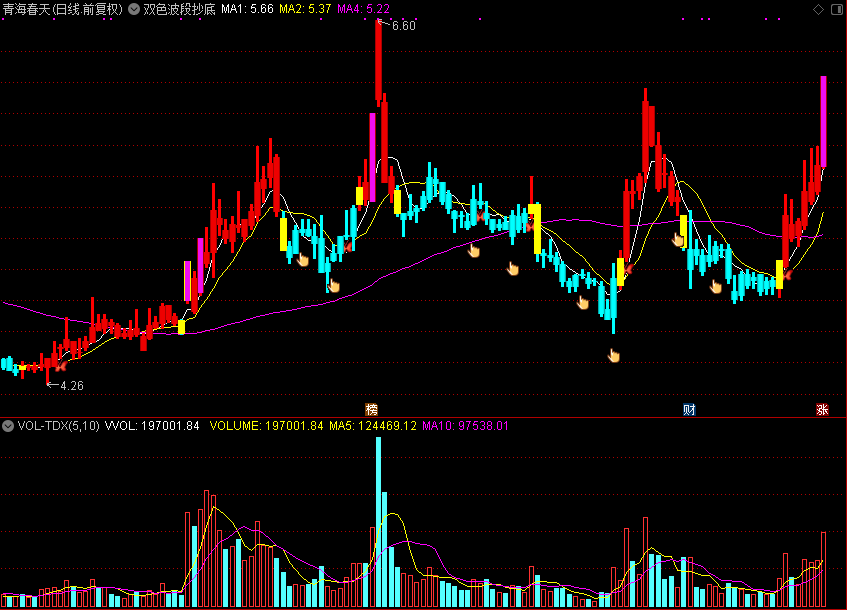847x610 pixels.
Task: Click the 4.26 low price label
Action: click(72, 385)
